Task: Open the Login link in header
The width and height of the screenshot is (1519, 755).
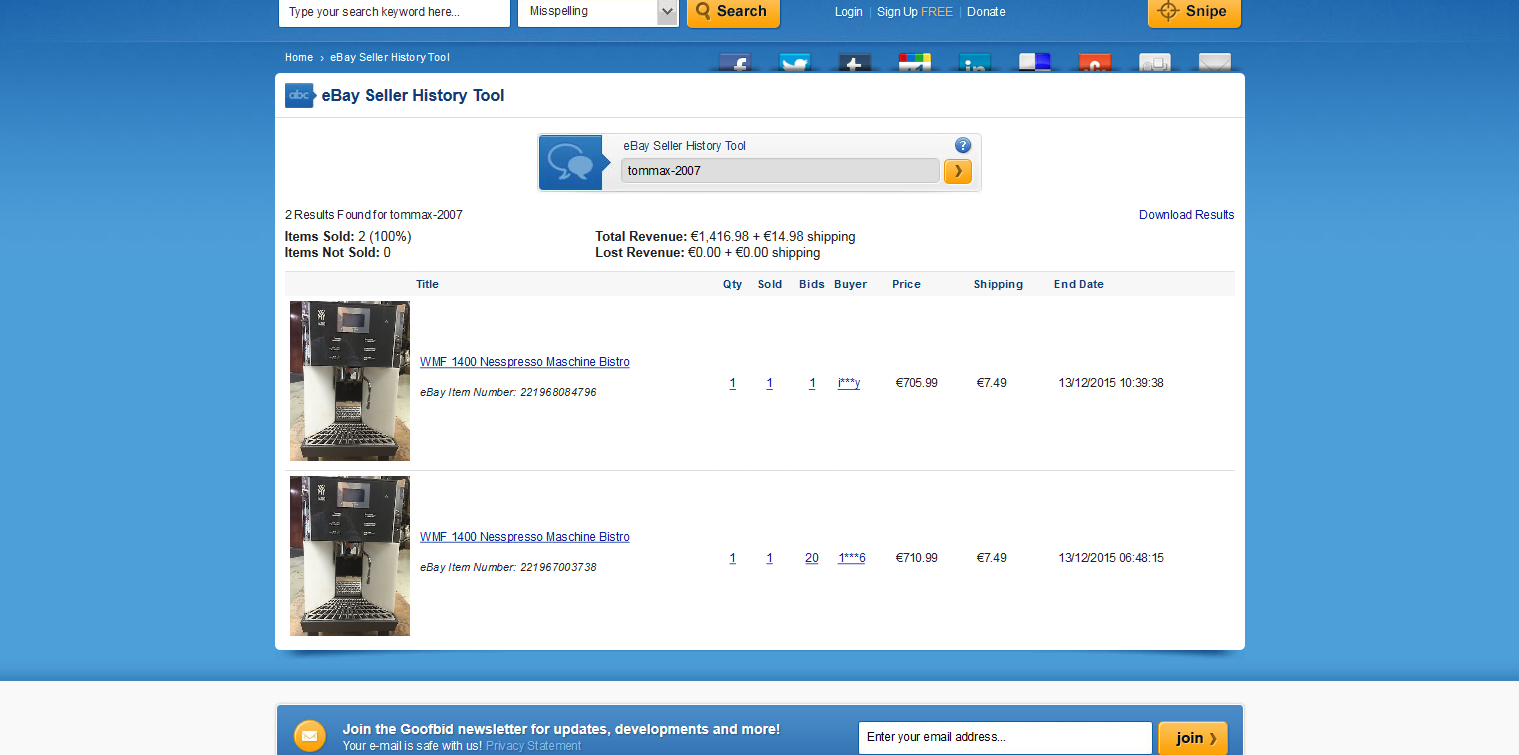Action: pos(848,12)
